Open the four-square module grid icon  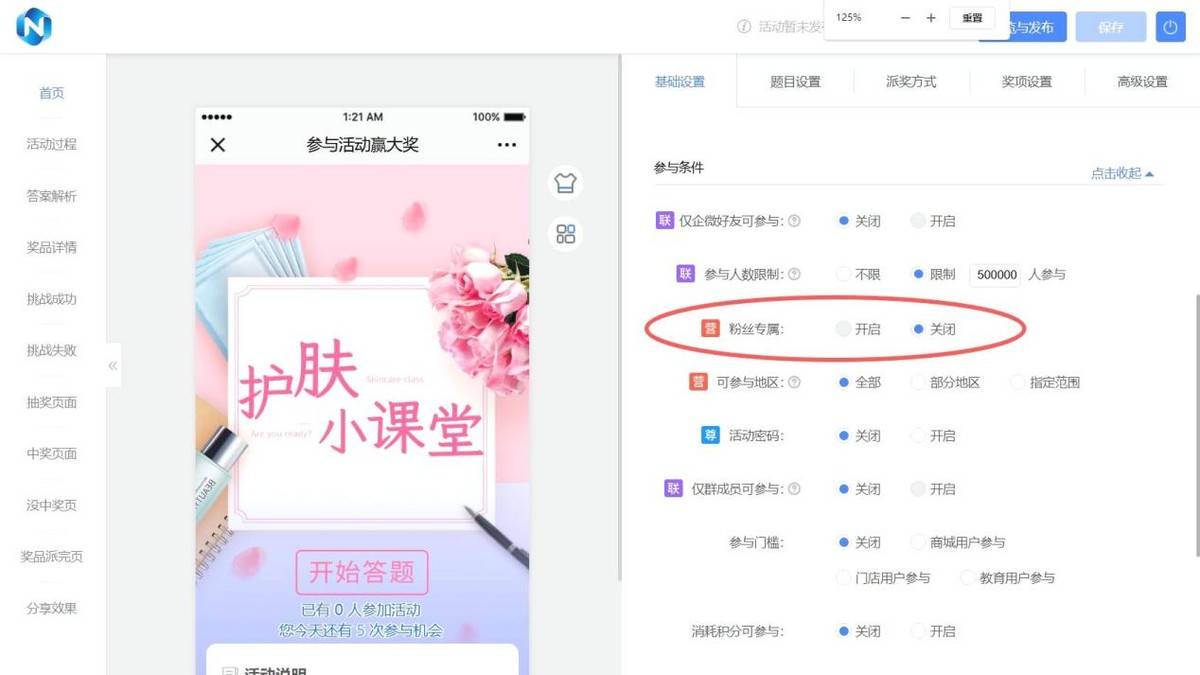tap(566, 235)
